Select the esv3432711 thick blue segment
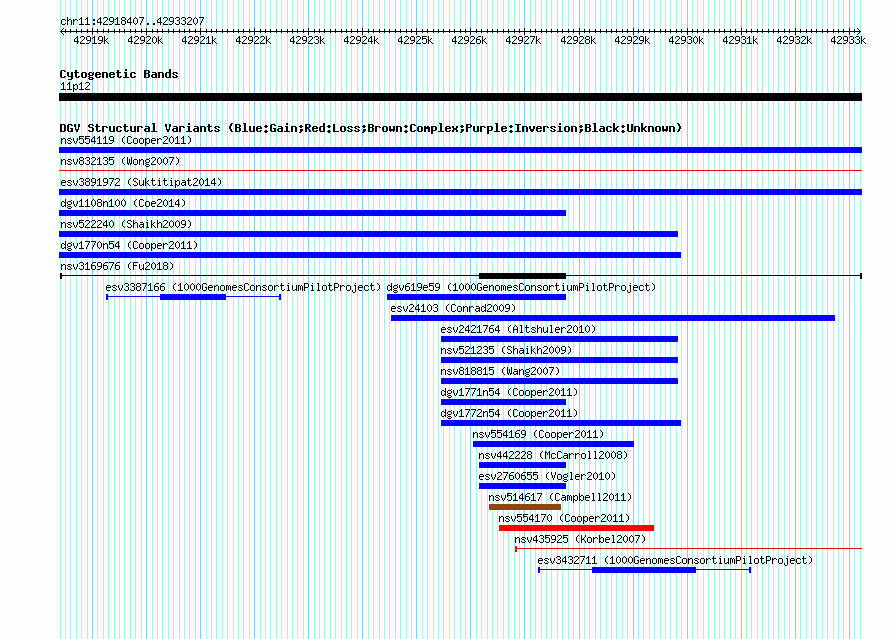890x639 pixels. [x=644, y=570]
